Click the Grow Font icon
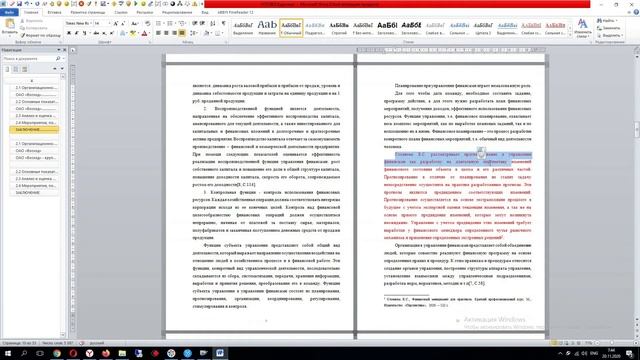Viewport: 640px width, 360px height. point(116,24)
